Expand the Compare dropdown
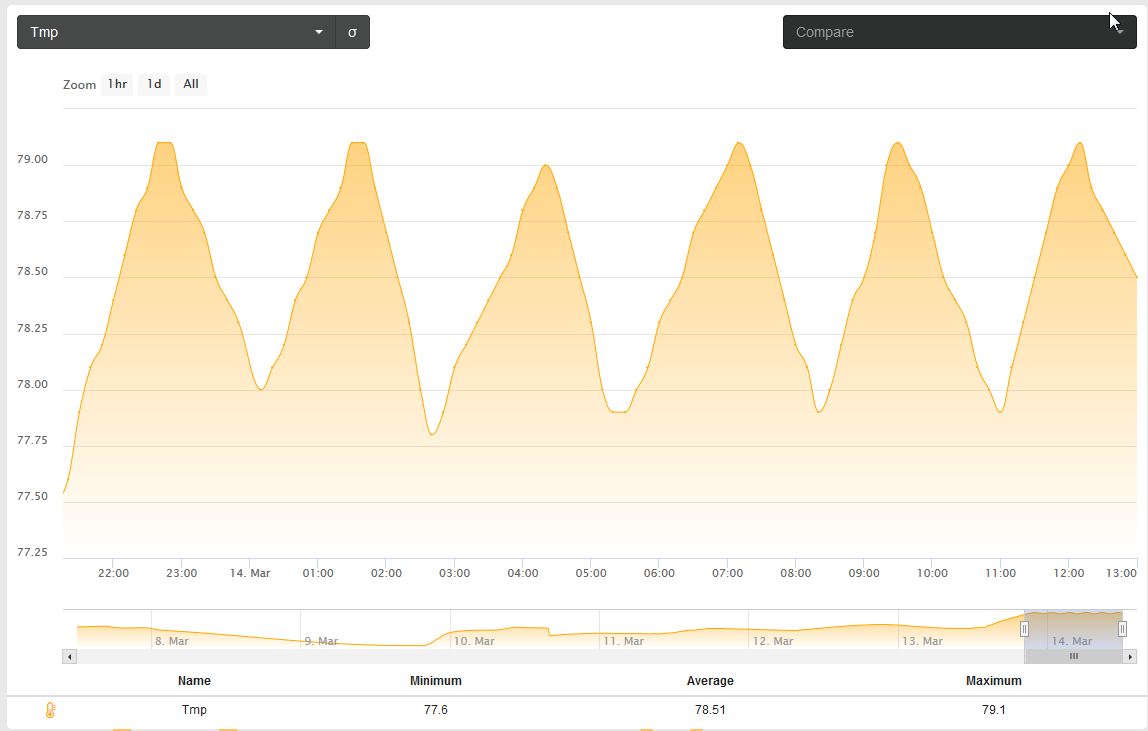The height and width of the screenshot is (731, 1148). [x=959, y=32]
